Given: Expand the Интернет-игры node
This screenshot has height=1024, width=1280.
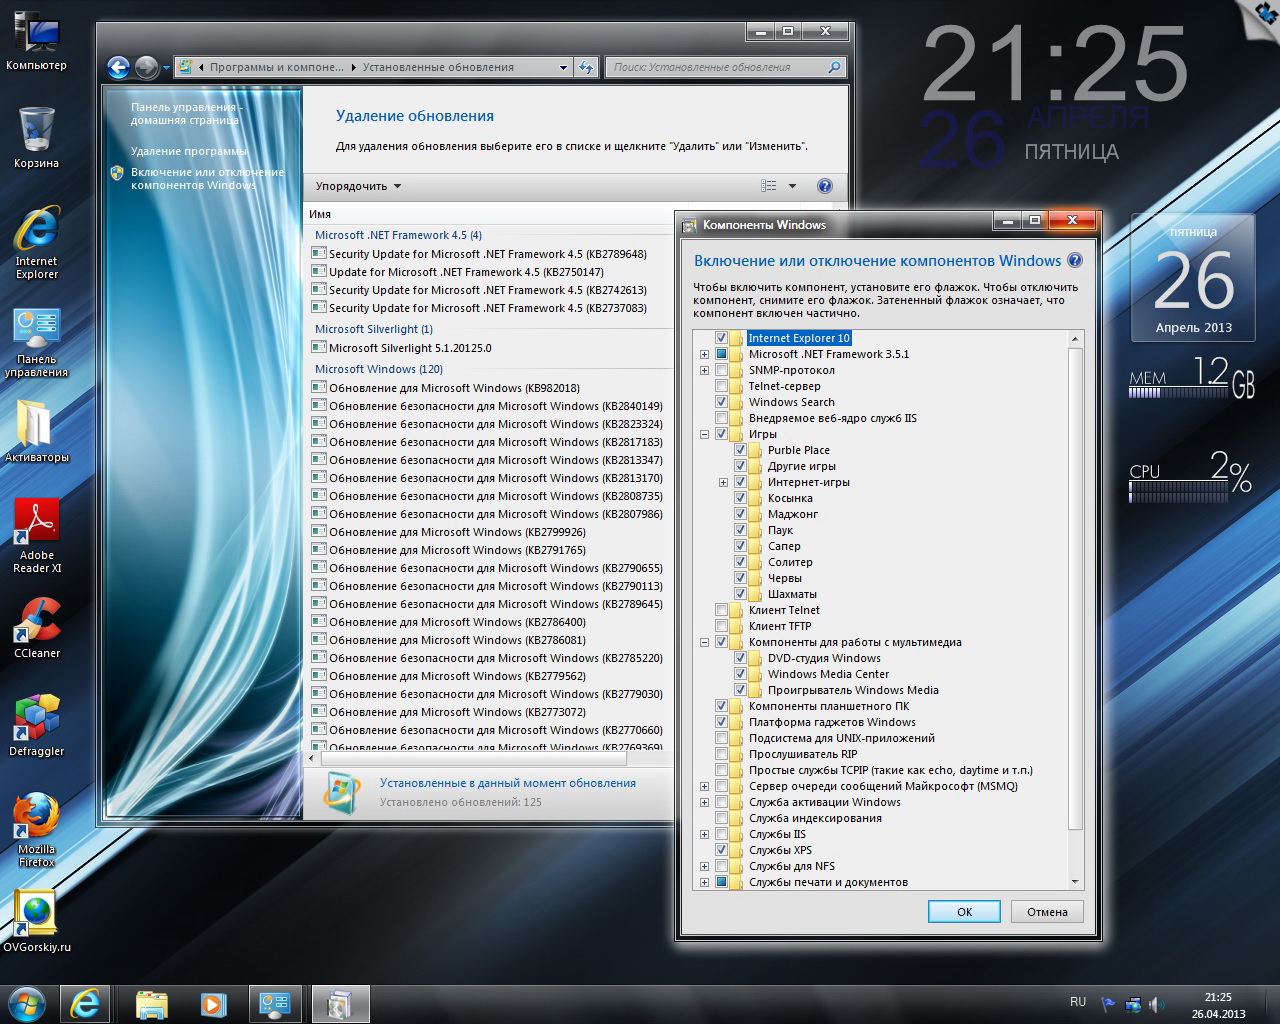Looking at the screenshot, I should (x=723, y=482).
